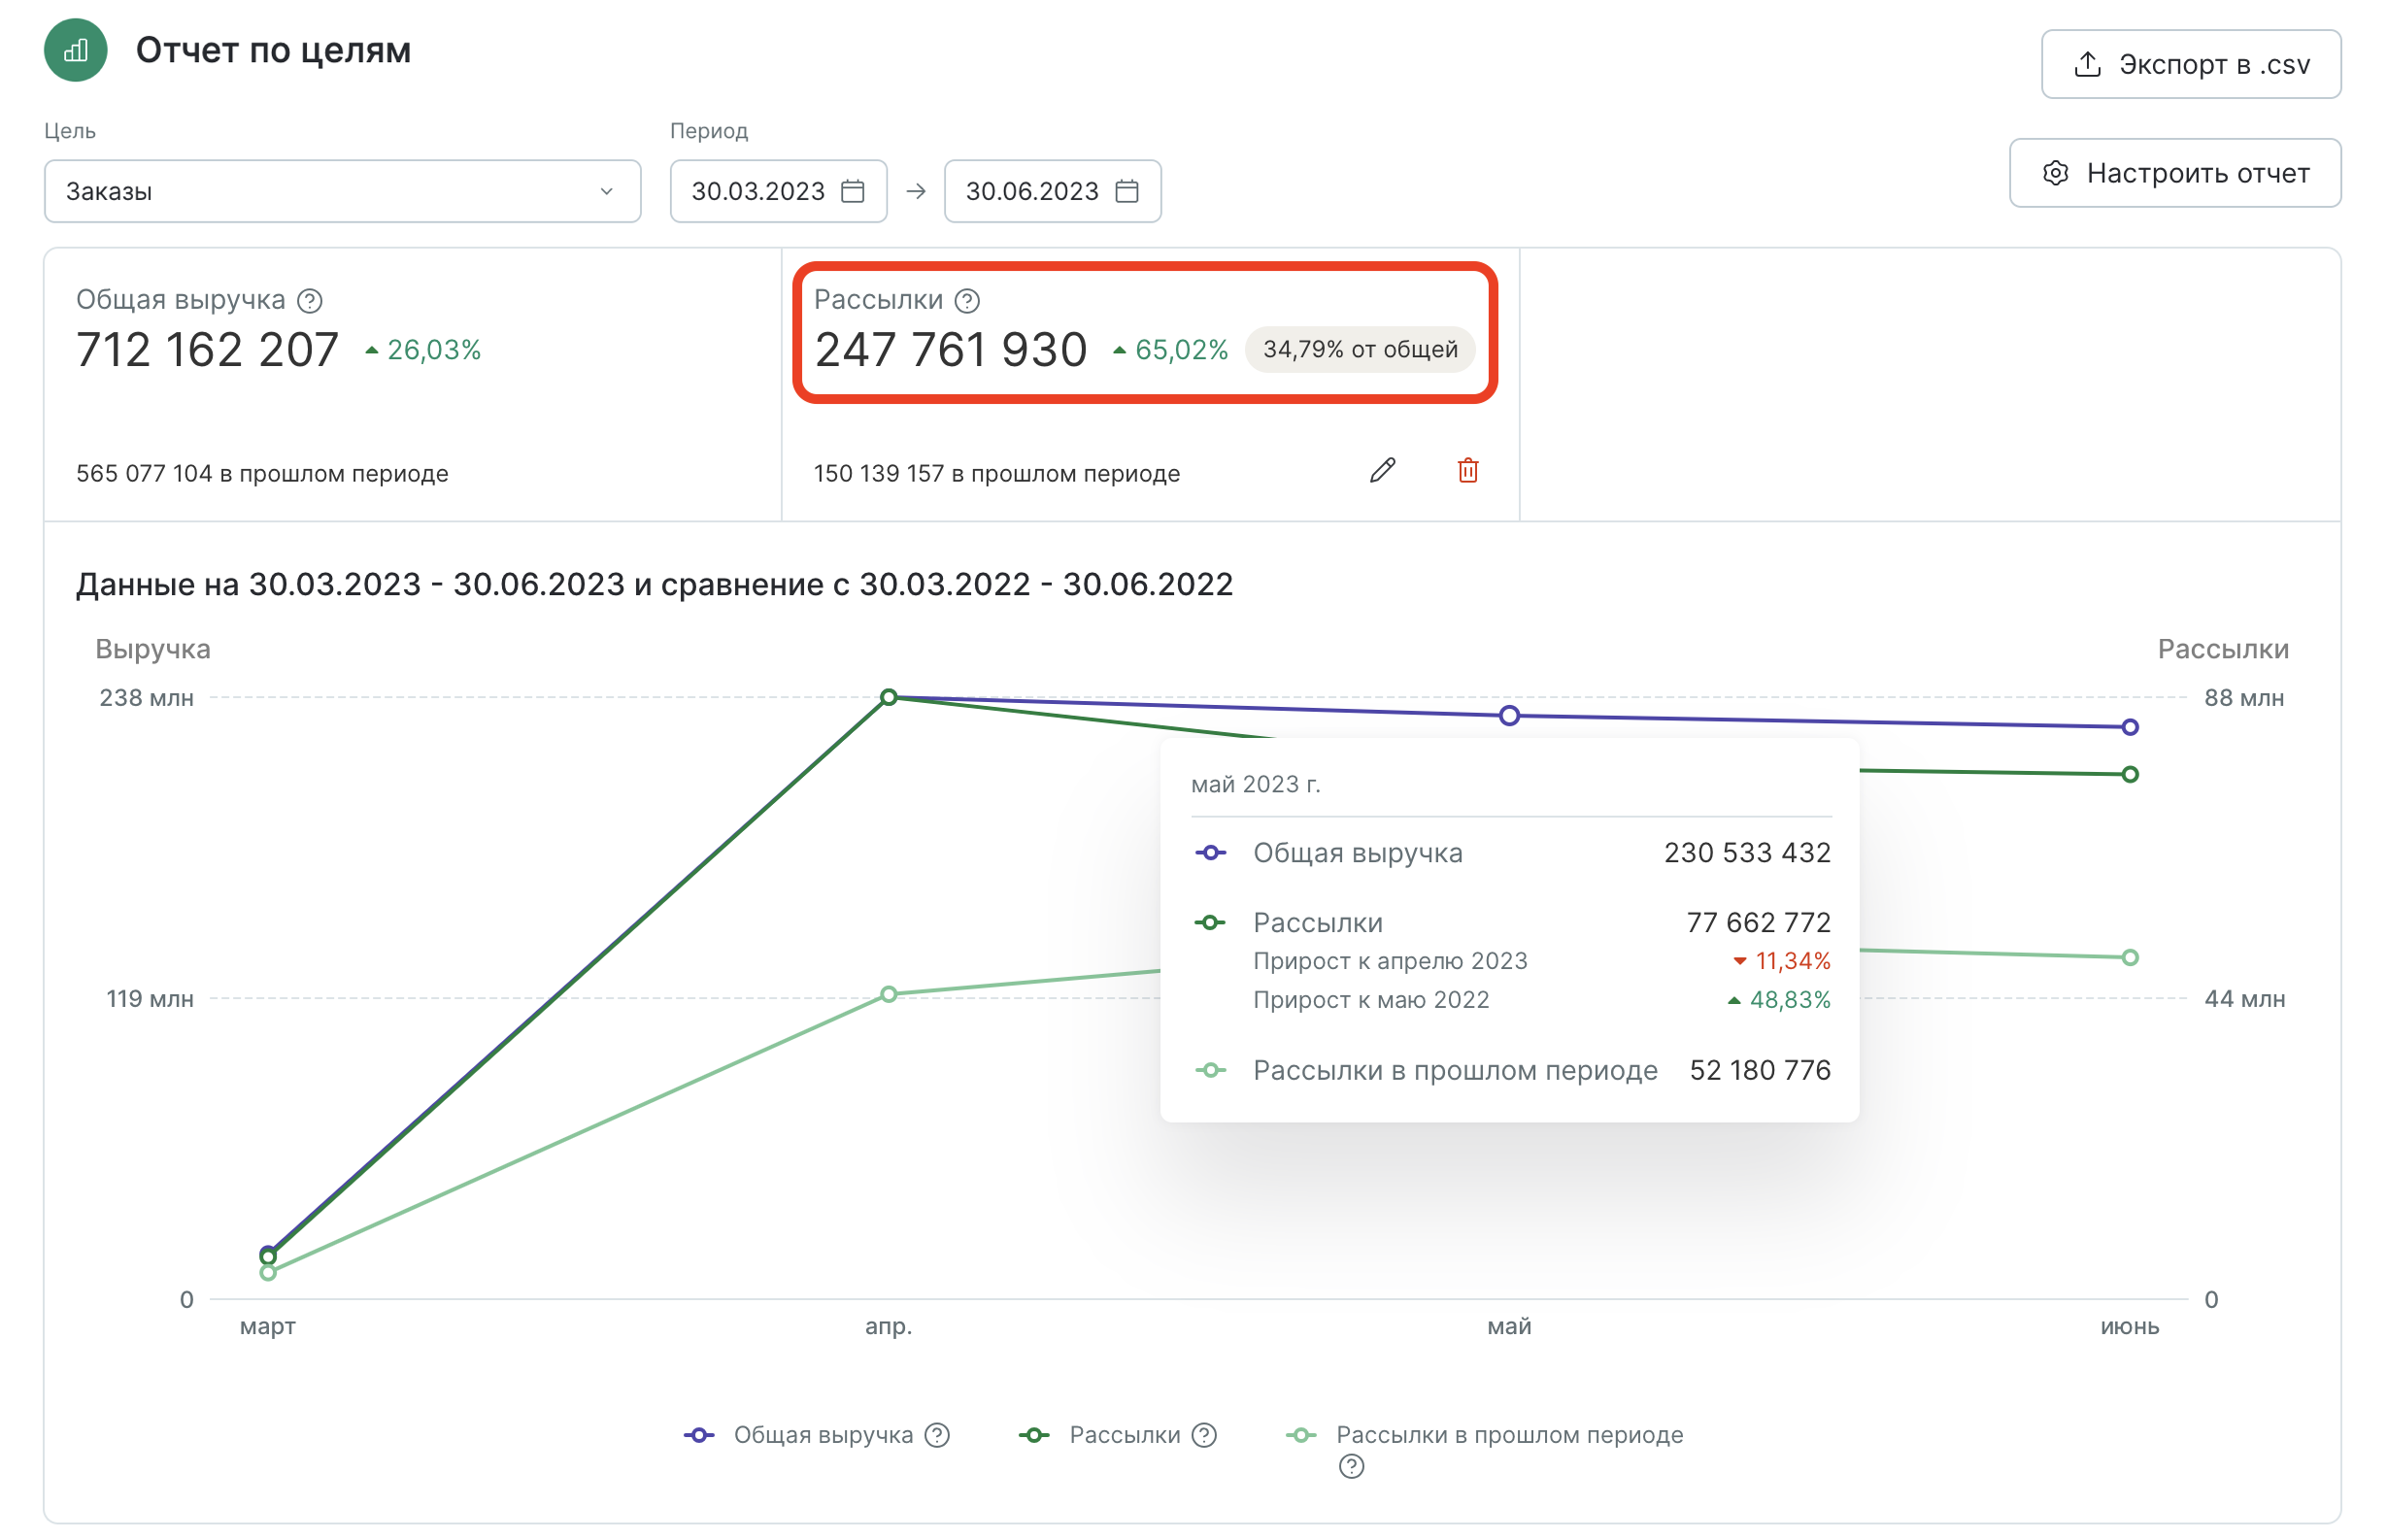This screenshot has height=1540, width=2387.
Task: Click the май x-axis label
Action: click(1509, 1326)
